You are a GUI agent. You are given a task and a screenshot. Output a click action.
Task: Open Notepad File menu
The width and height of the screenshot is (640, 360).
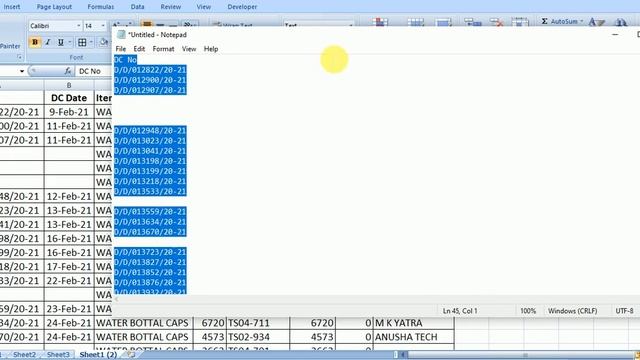[120, 49]
